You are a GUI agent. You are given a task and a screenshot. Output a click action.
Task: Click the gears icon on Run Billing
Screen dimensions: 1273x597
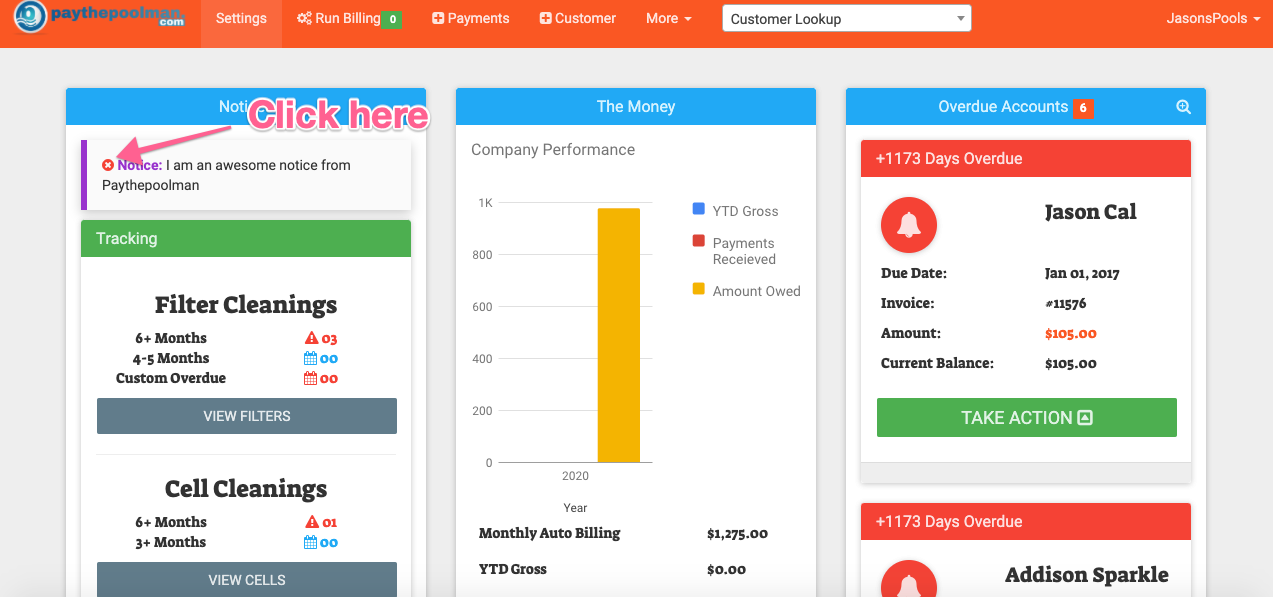tap(304, 18)
